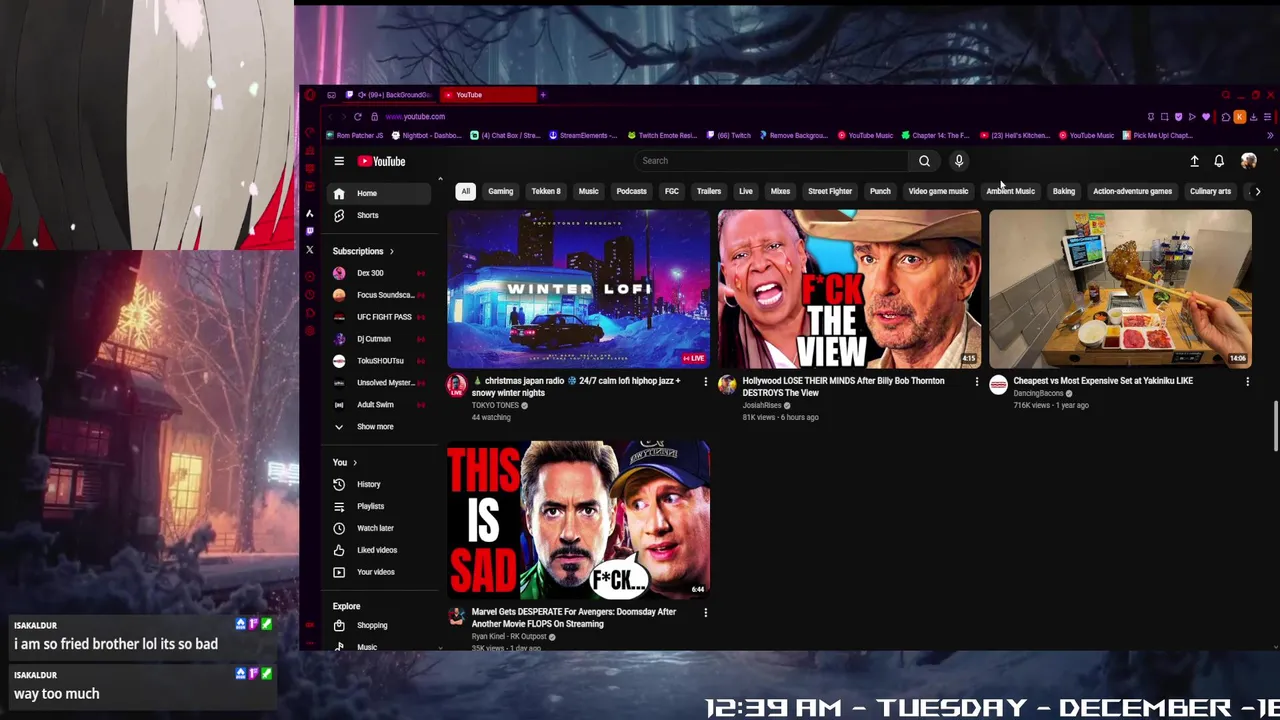This screenshot has height=720, width=1280.
Task: Select the All filter chip
Action: 465,191
